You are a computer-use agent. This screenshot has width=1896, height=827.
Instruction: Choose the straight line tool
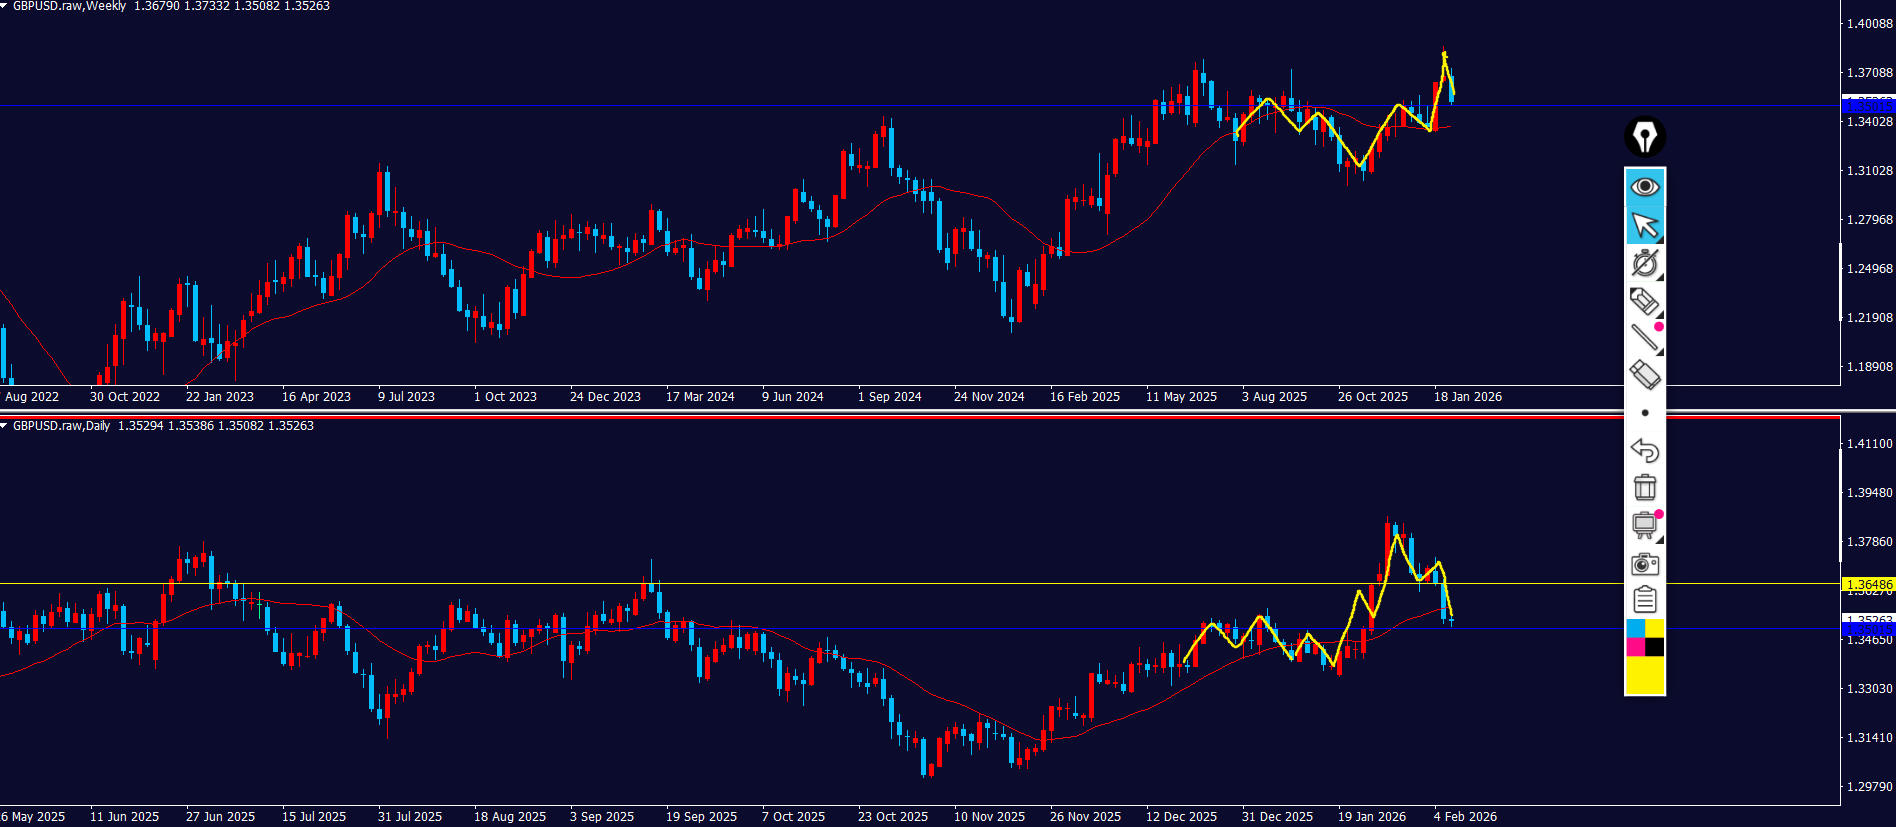(x=1644, y=338)
